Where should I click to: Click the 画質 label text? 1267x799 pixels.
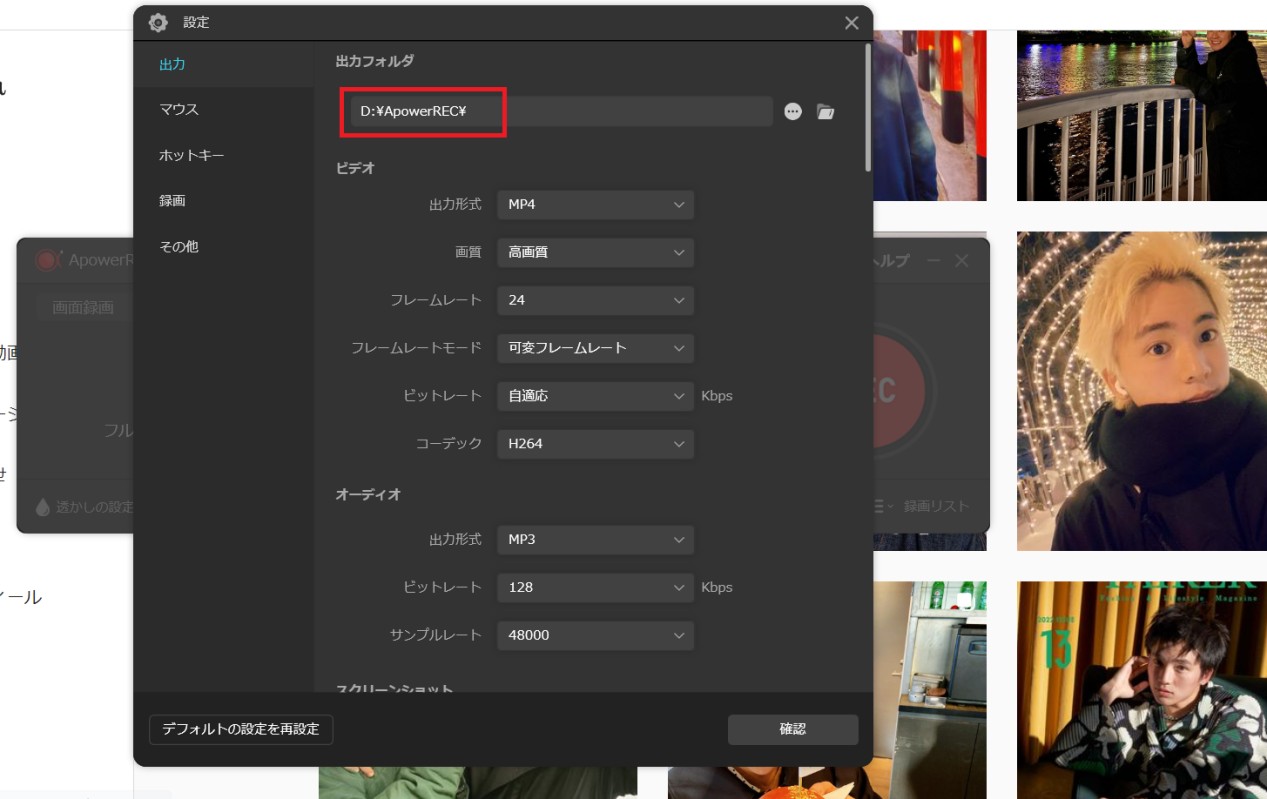pos(469,253)
